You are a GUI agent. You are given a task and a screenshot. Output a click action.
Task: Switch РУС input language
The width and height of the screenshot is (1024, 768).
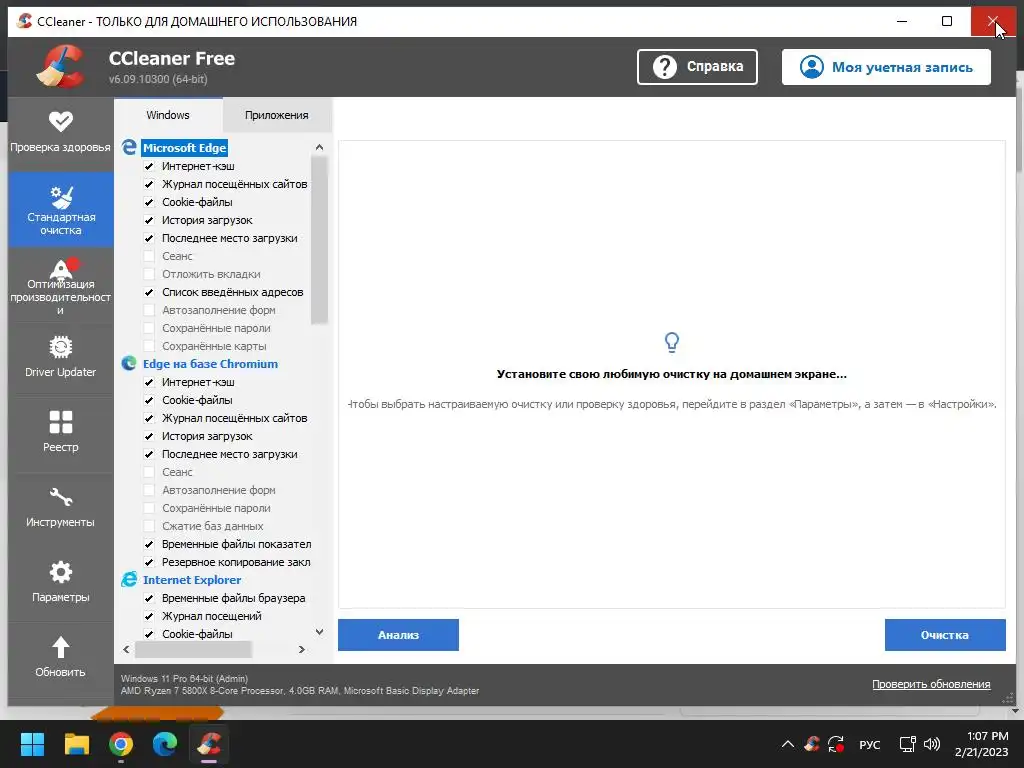point(869,744)
